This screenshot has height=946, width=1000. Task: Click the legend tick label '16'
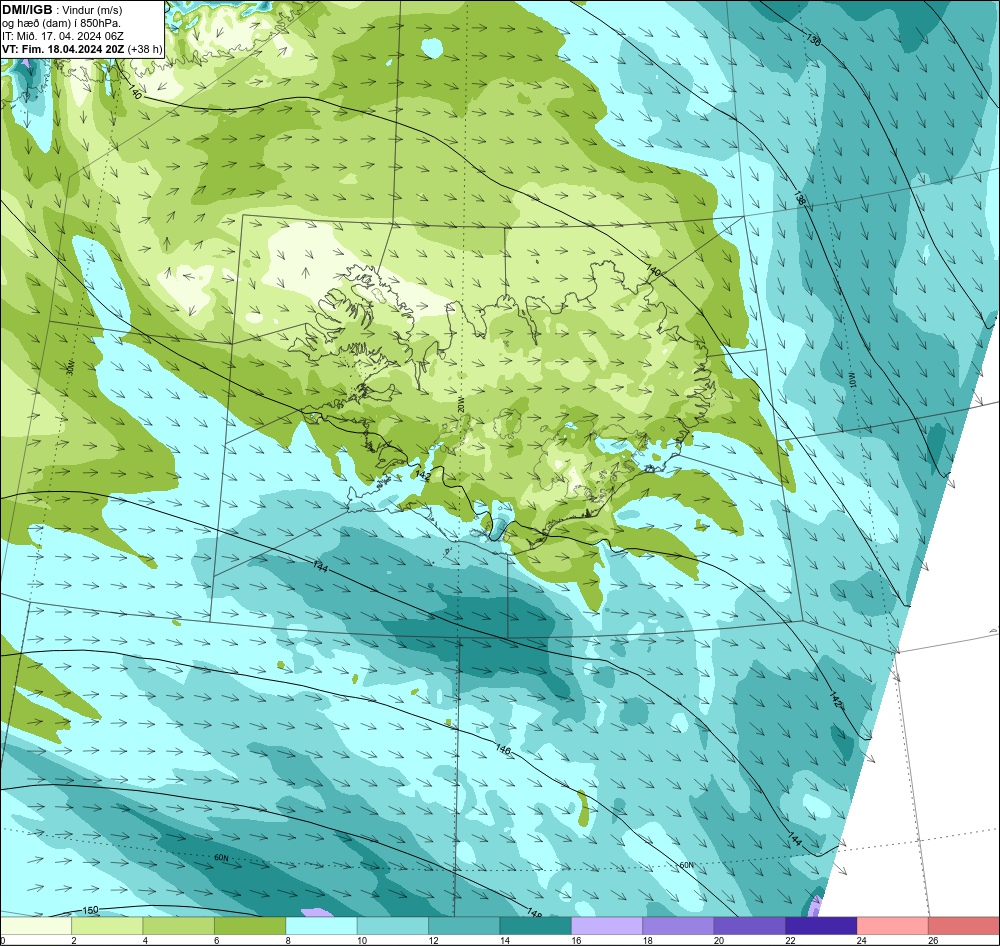576,940
